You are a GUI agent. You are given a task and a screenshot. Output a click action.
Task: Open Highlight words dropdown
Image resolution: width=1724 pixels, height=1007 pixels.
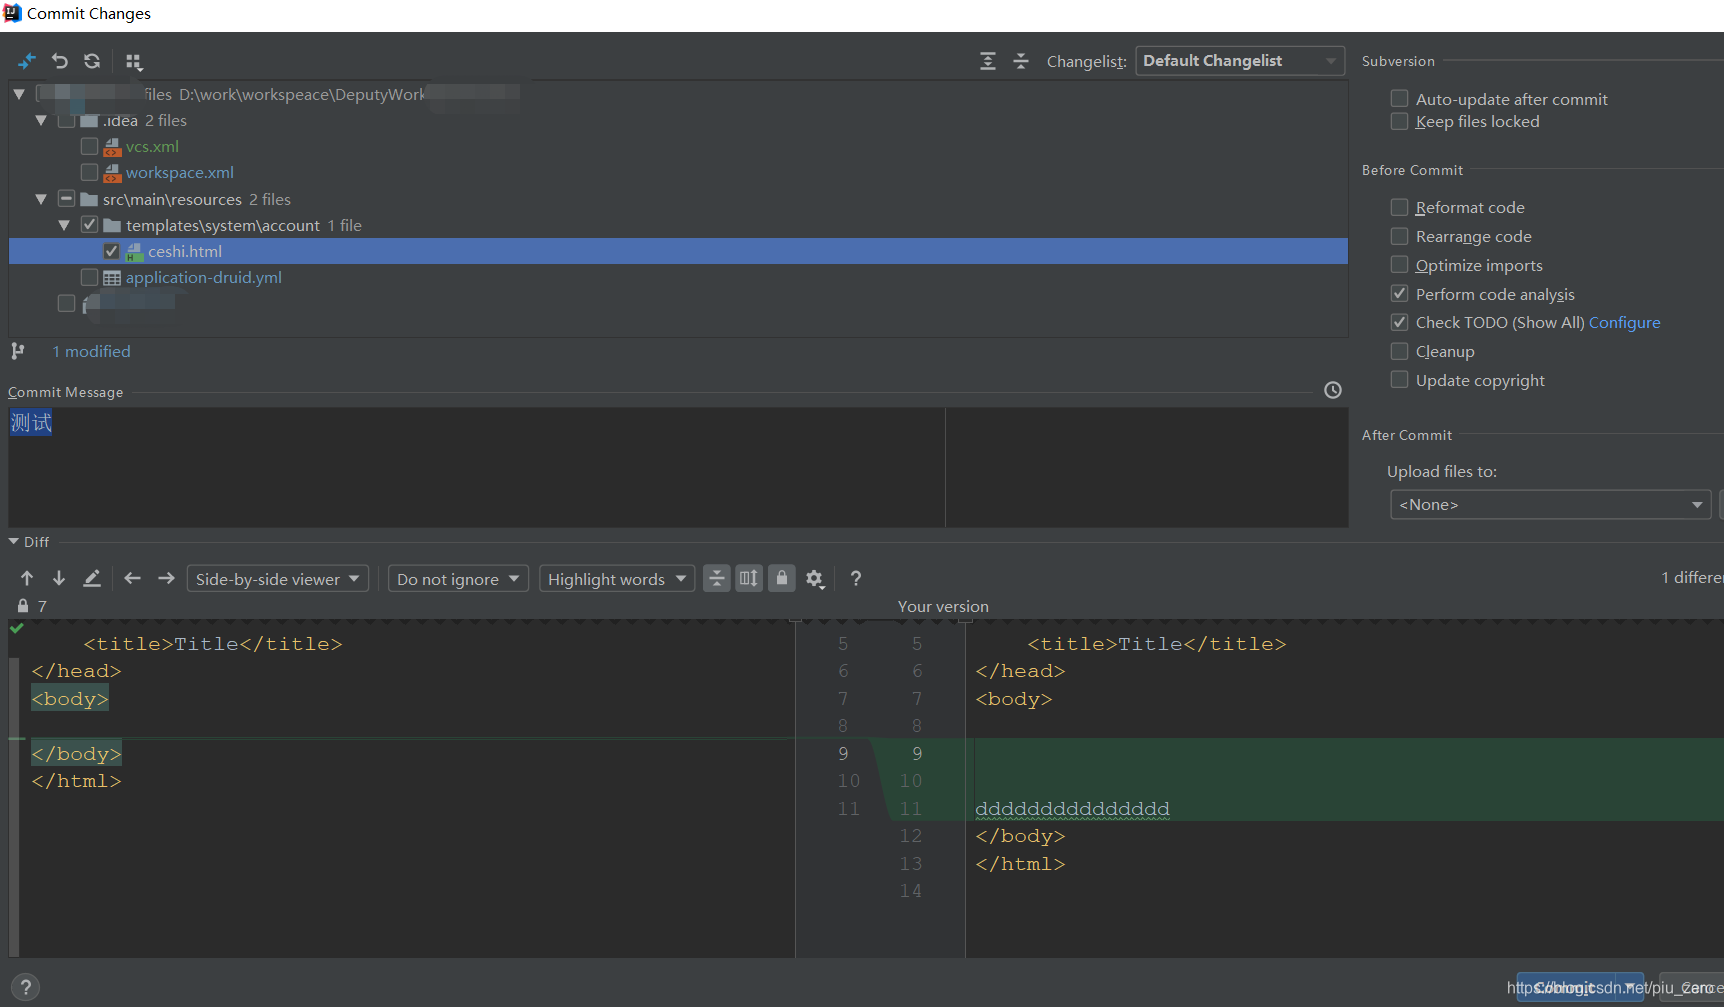point(617,579)
